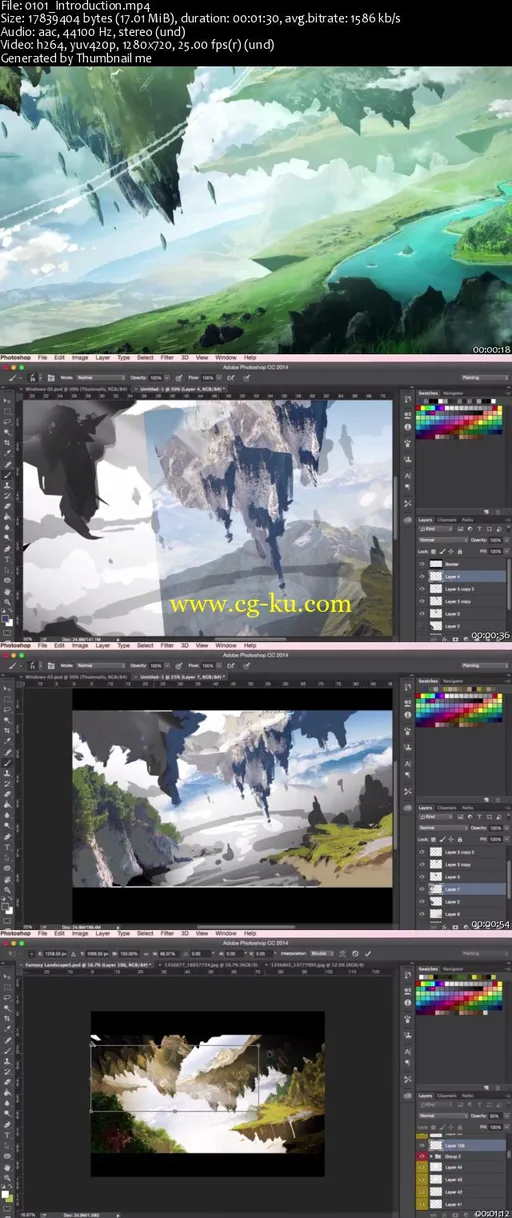This screenshot has height=1218, width=512.
Task: Select the Zoom tool in the 00:00:36 frame
Action: click(x=6, y=601)
